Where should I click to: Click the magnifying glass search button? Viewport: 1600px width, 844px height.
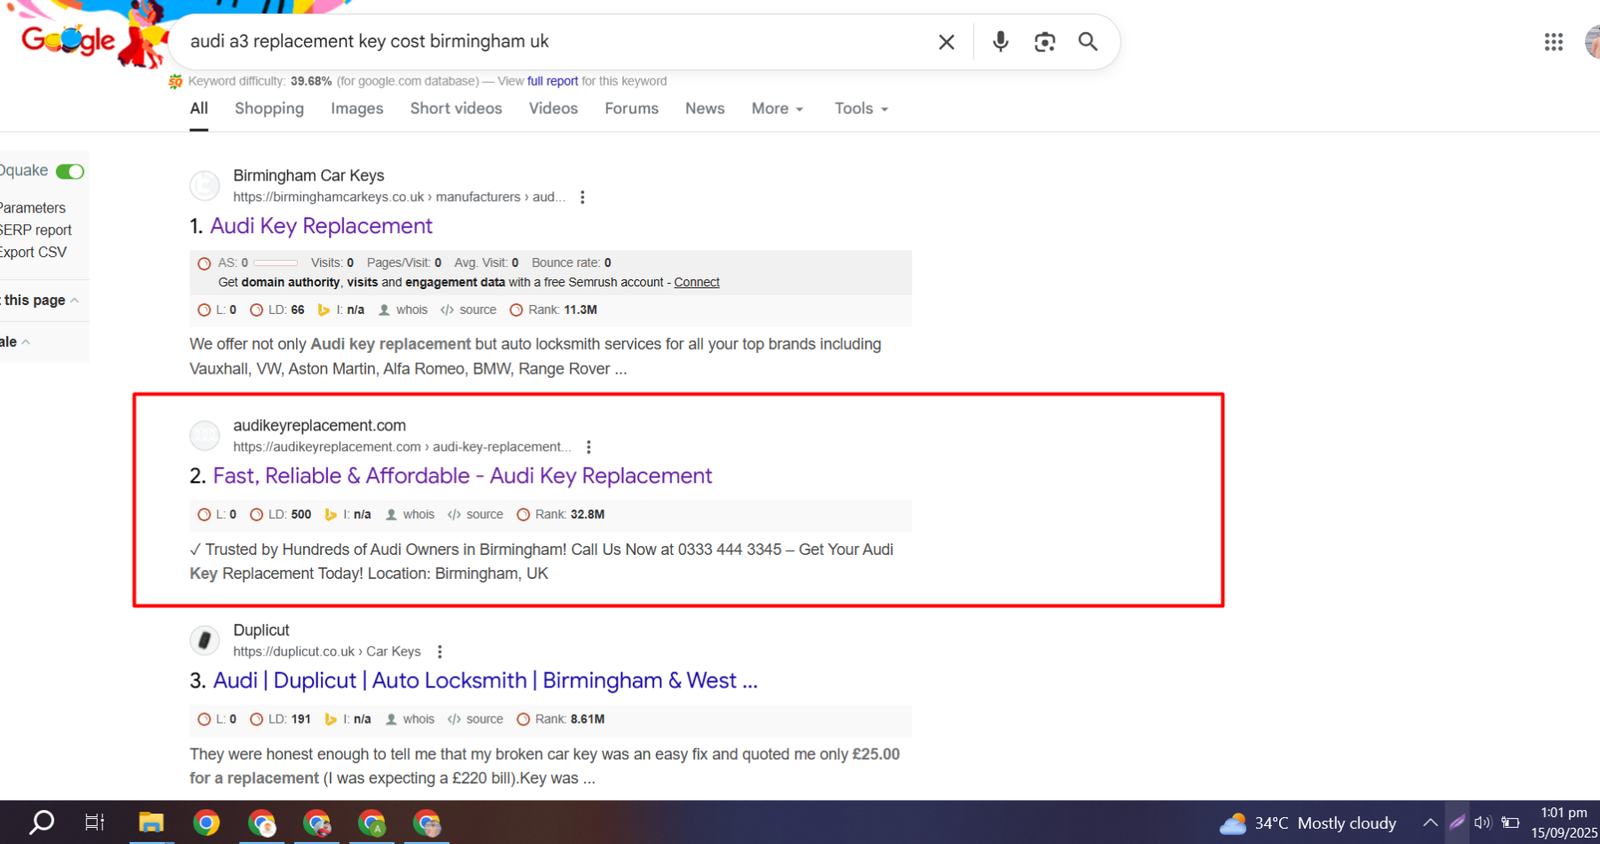(x=1088, y=42)
